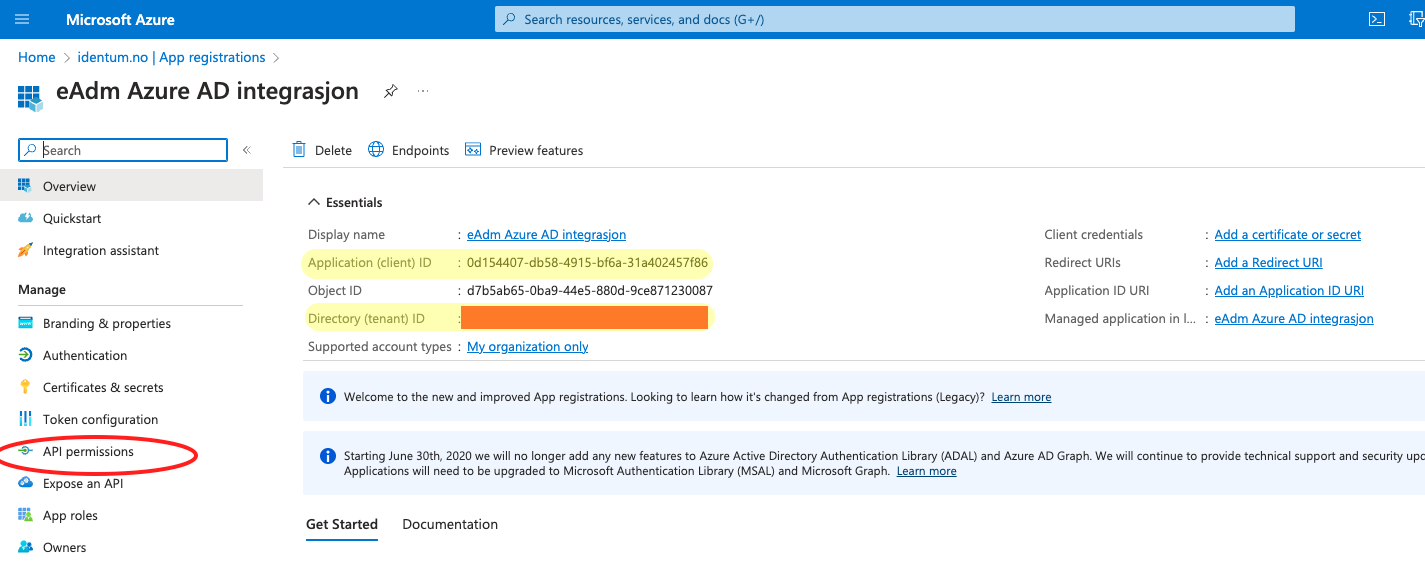Viewport: 1425px width, 562px height.
Task: Click the Preview features icon
Action: tap(473, 150)
